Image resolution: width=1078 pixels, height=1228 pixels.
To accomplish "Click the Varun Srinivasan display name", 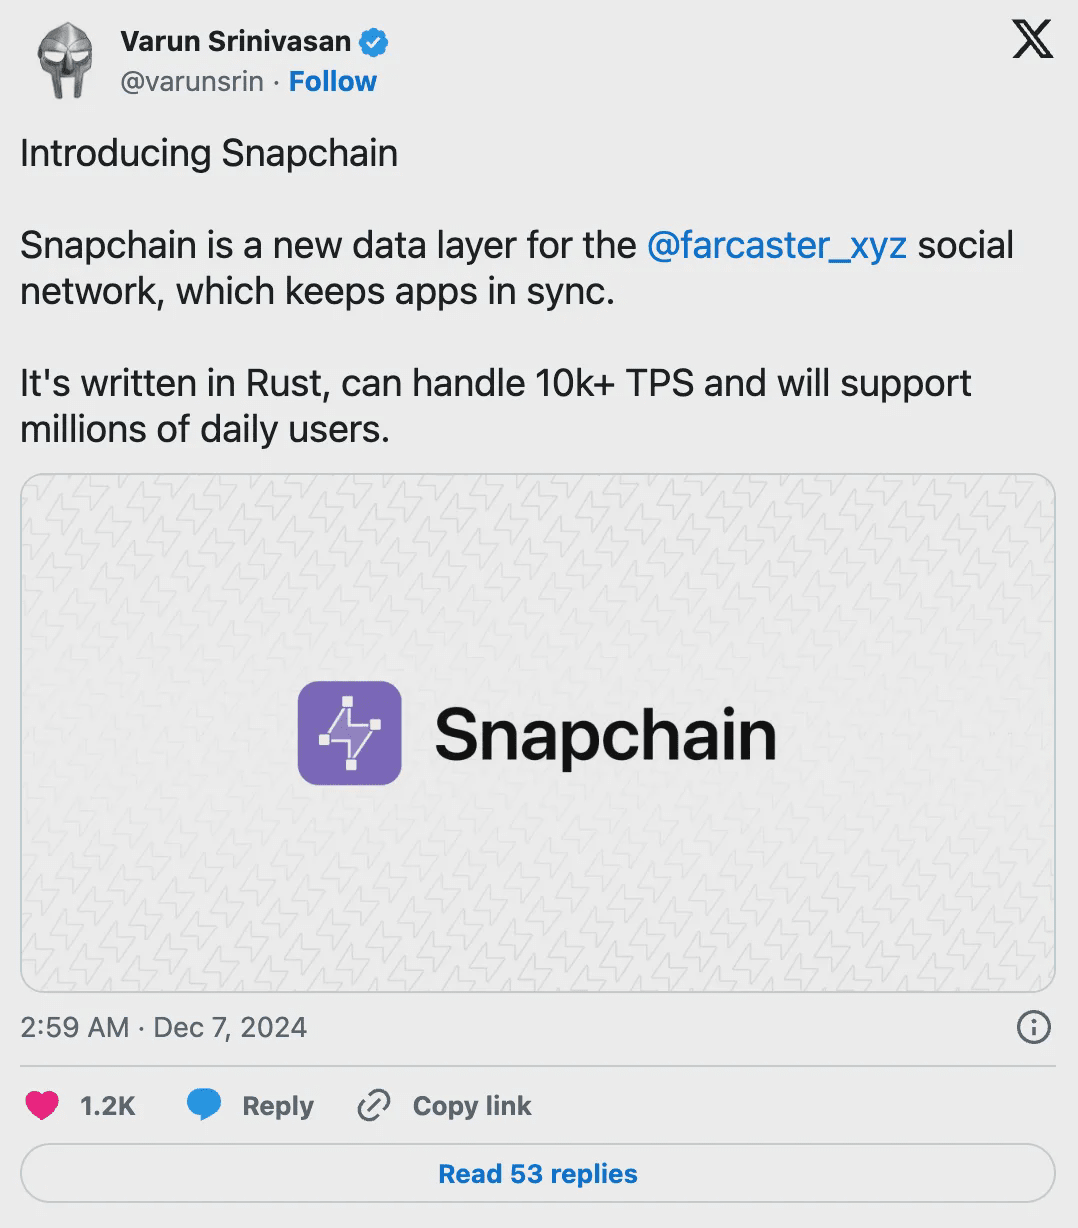I will click(x=235, y=42).
